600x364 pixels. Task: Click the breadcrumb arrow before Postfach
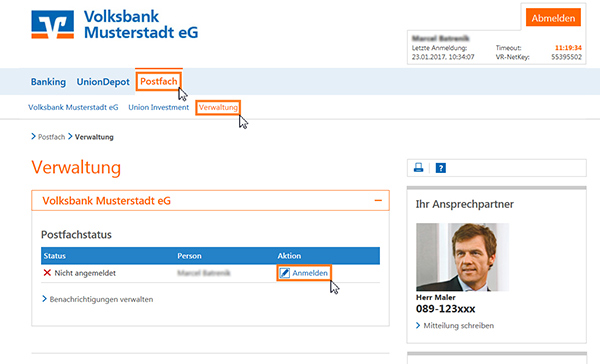click(33, 136)
